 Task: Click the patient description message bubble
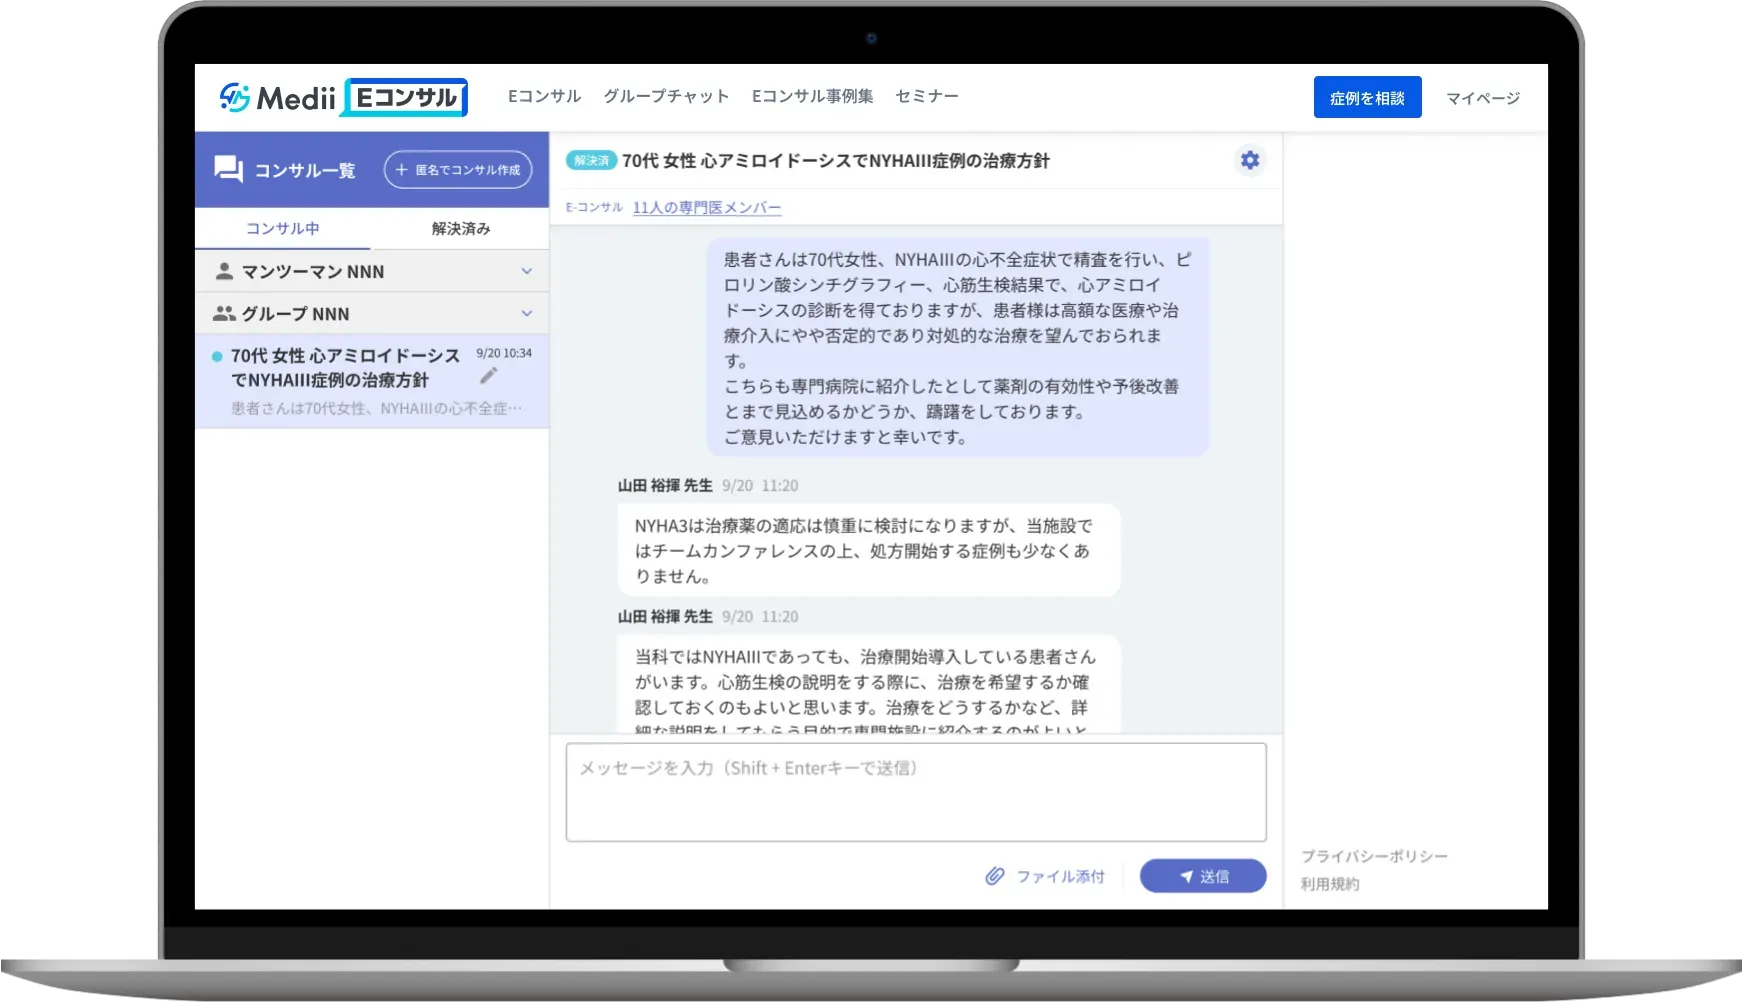[x=958, y=347]
